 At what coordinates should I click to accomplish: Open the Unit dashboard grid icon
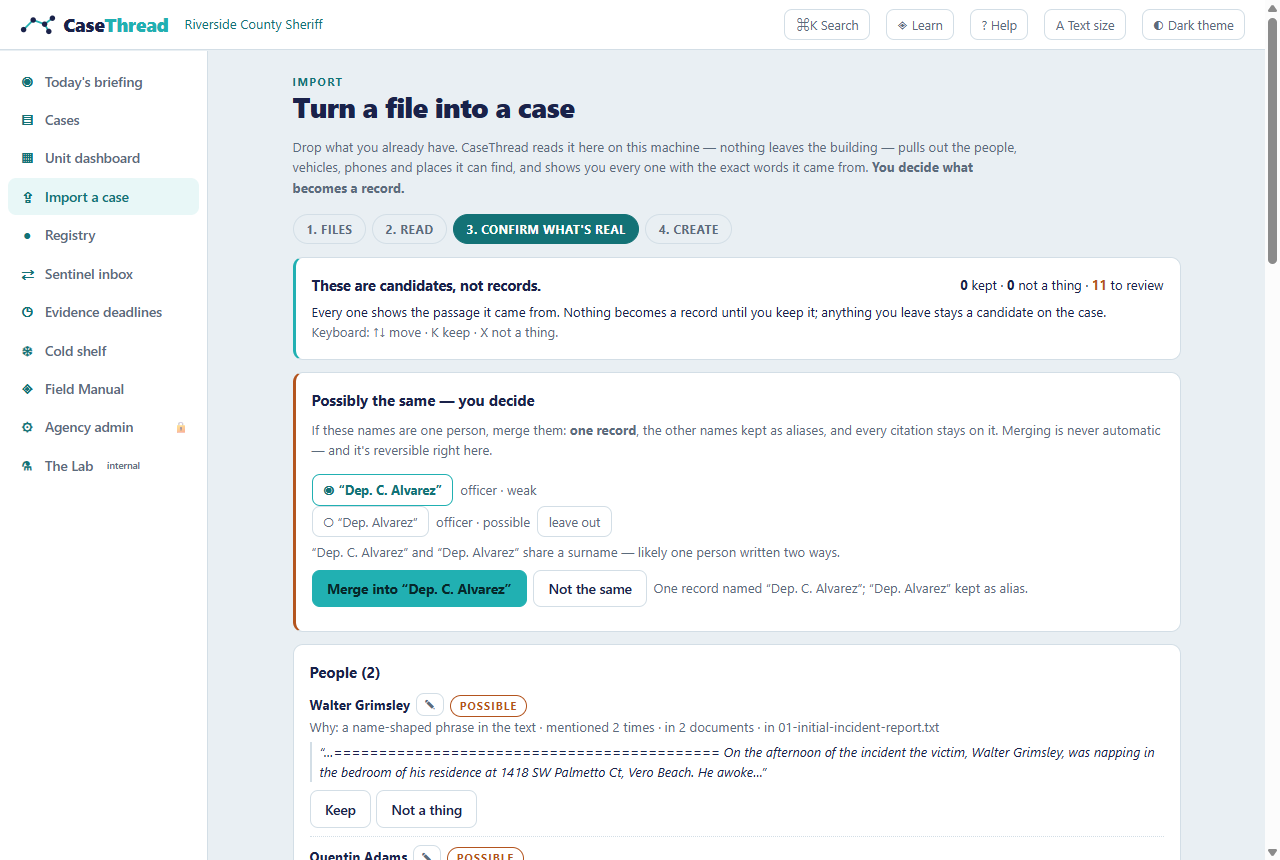[x=27, y=158]
